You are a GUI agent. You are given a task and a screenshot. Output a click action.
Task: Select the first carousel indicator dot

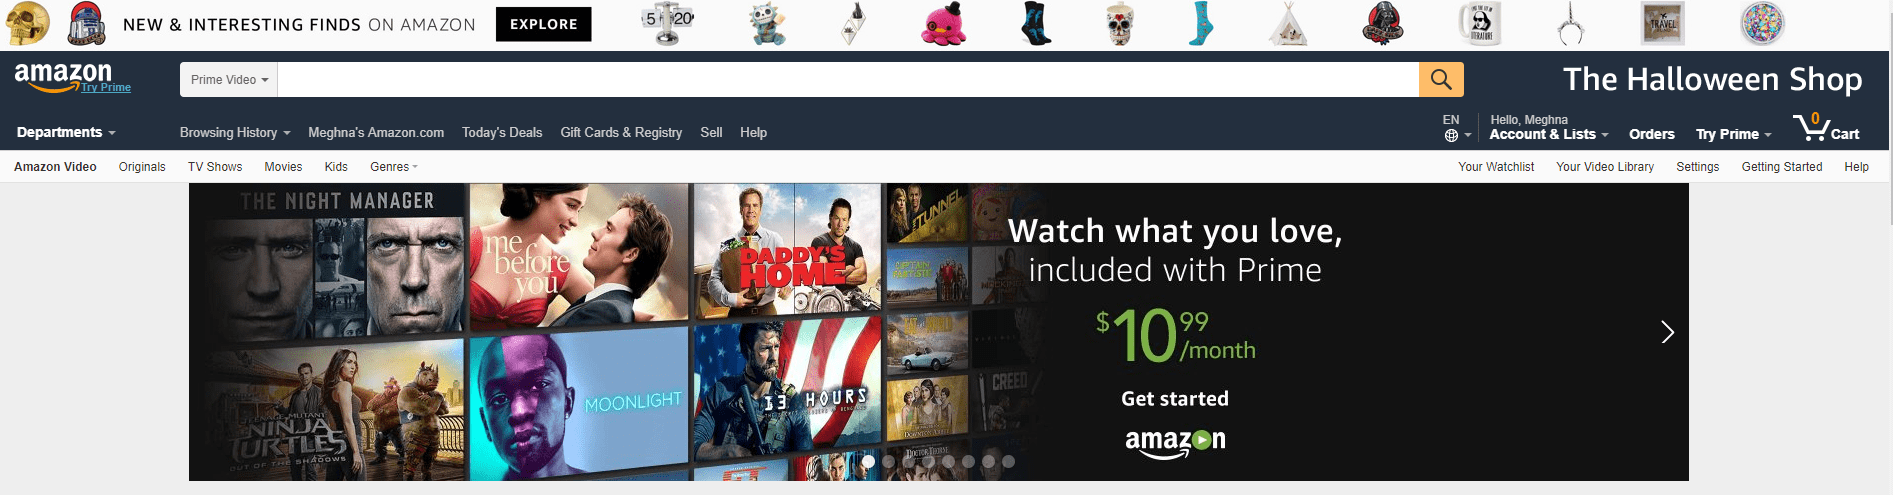tap(868, 461)
